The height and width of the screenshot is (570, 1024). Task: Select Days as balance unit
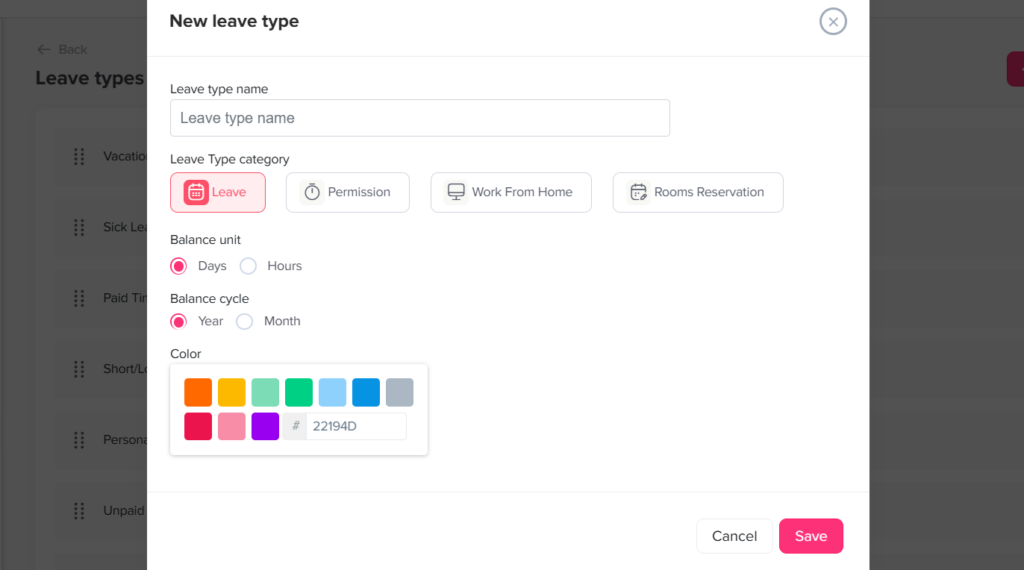pos(179,266)
